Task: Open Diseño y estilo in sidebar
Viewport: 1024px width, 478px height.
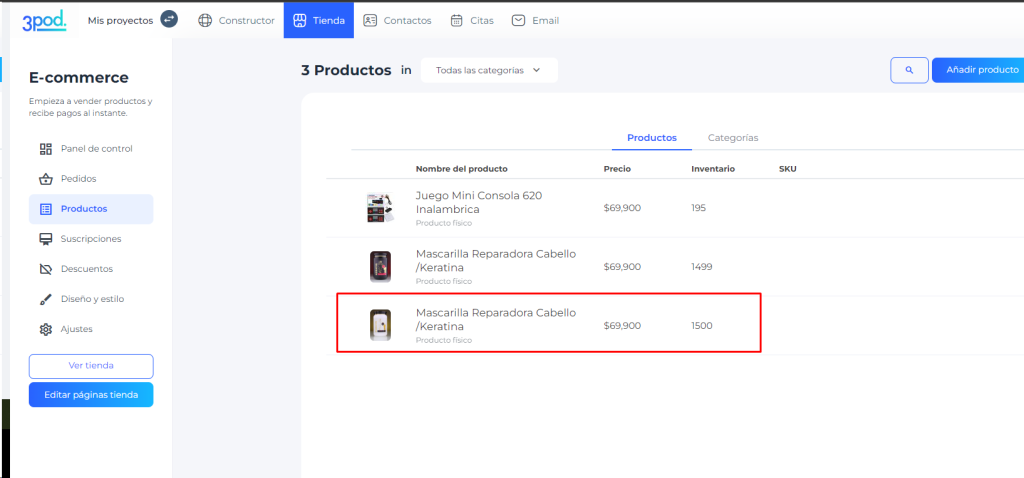Action: coord(91,299)
